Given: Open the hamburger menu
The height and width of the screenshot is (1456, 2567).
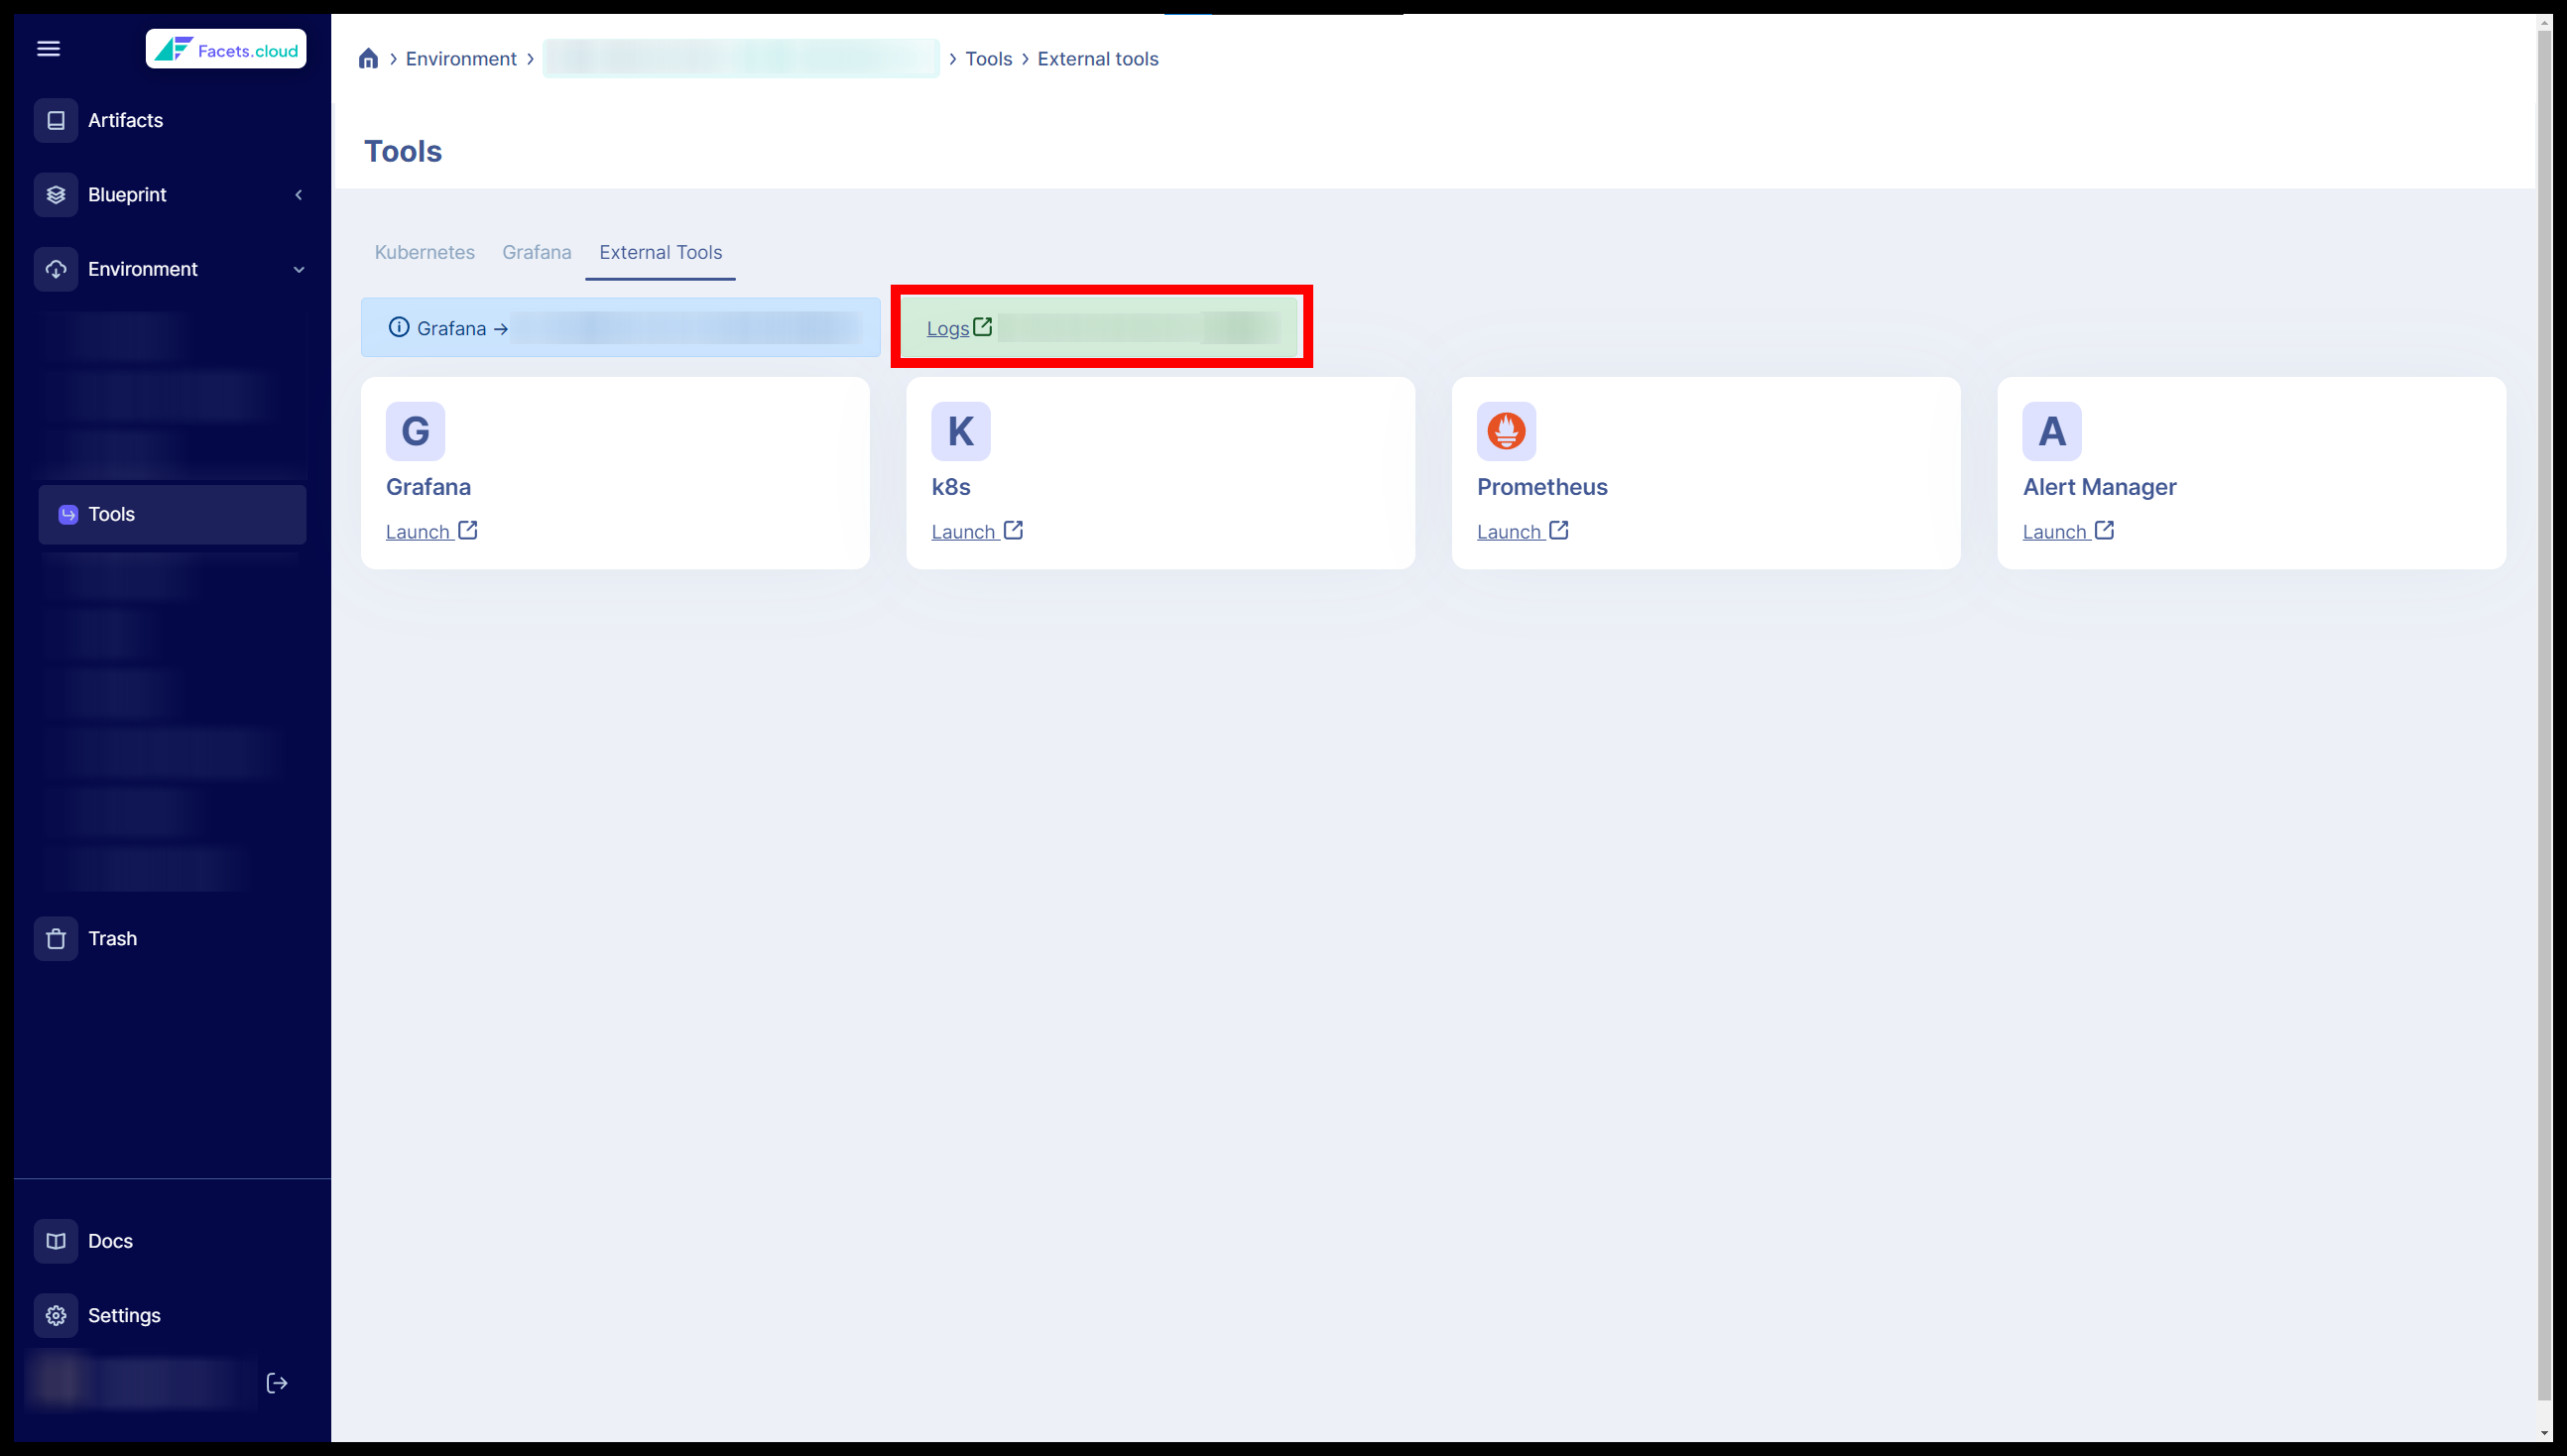Looking at the screenshot, I should [x=48, y=48].
